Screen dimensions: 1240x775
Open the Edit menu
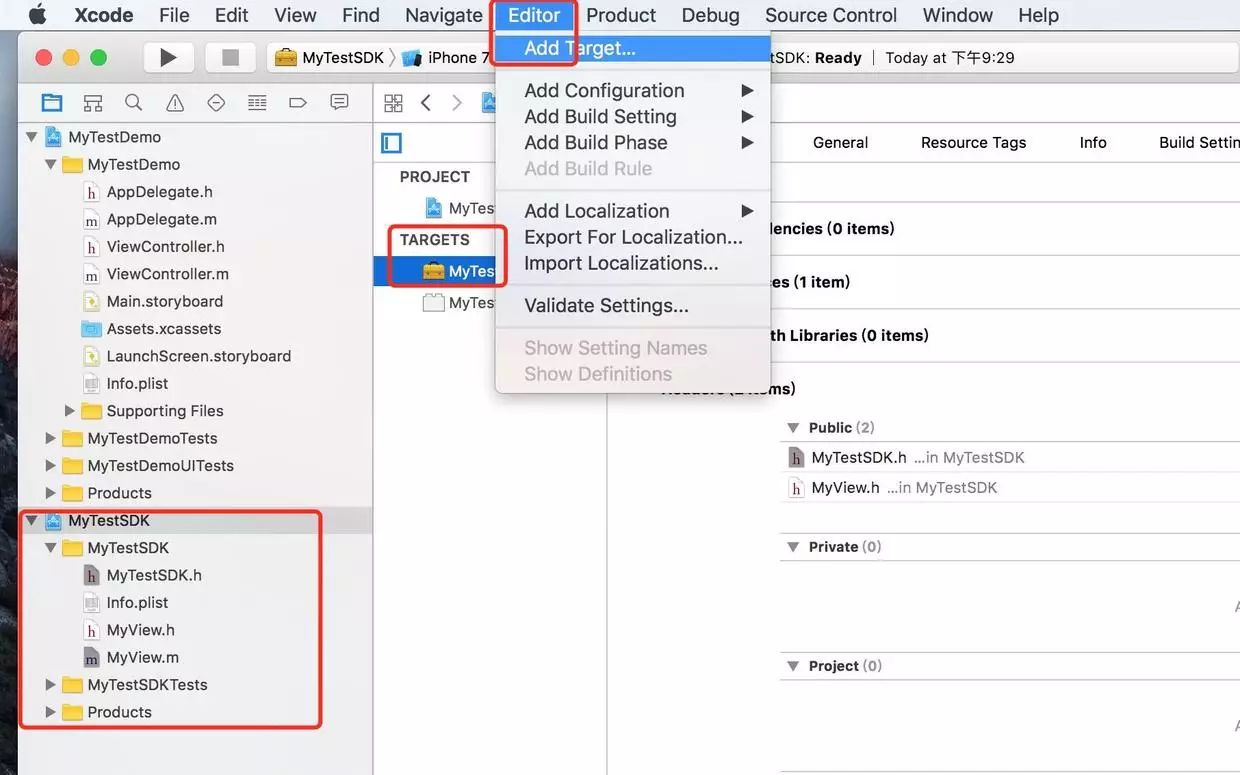(232, 15)
